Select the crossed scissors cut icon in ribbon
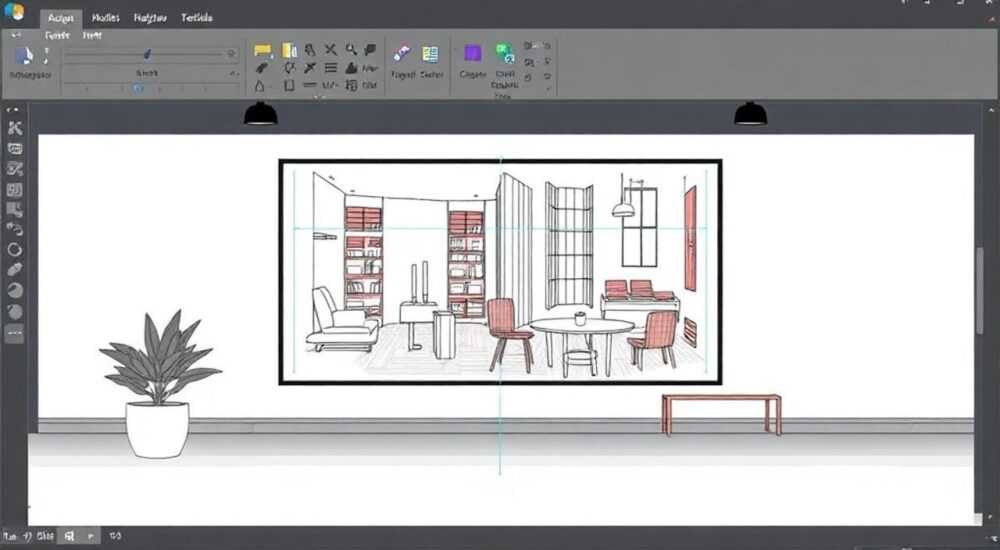1000x550 pixels. pos(330,49)
